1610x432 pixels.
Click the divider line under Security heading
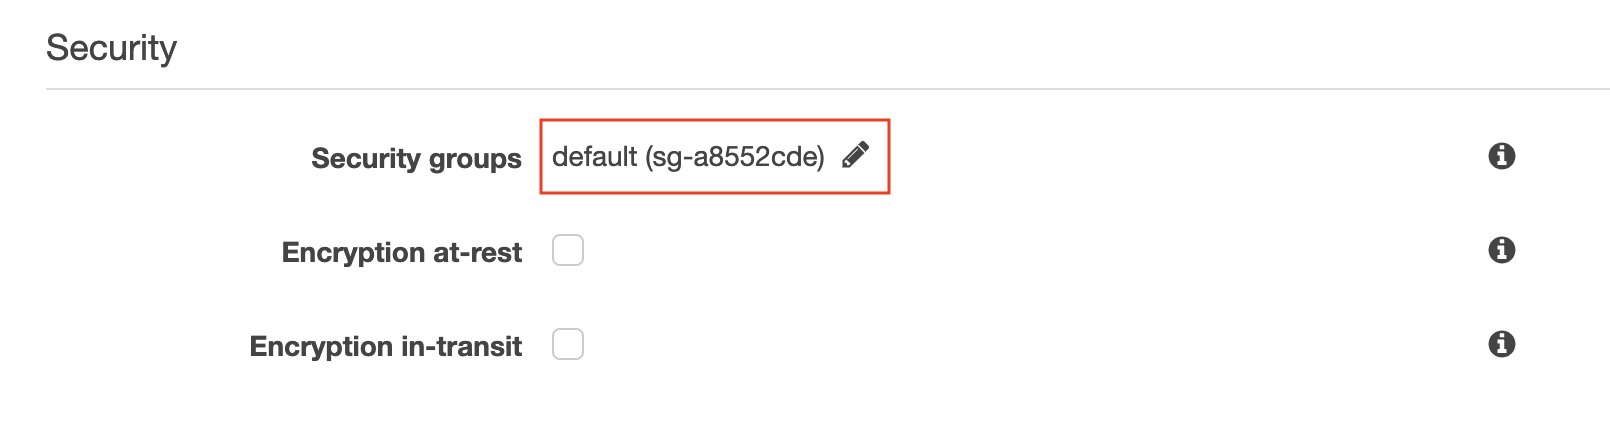(800, 89)
